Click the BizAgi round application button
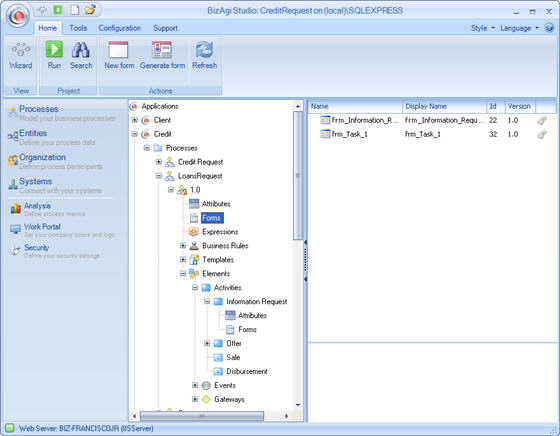The height and width of the screenshot is (436, 560). pos(18,16)
